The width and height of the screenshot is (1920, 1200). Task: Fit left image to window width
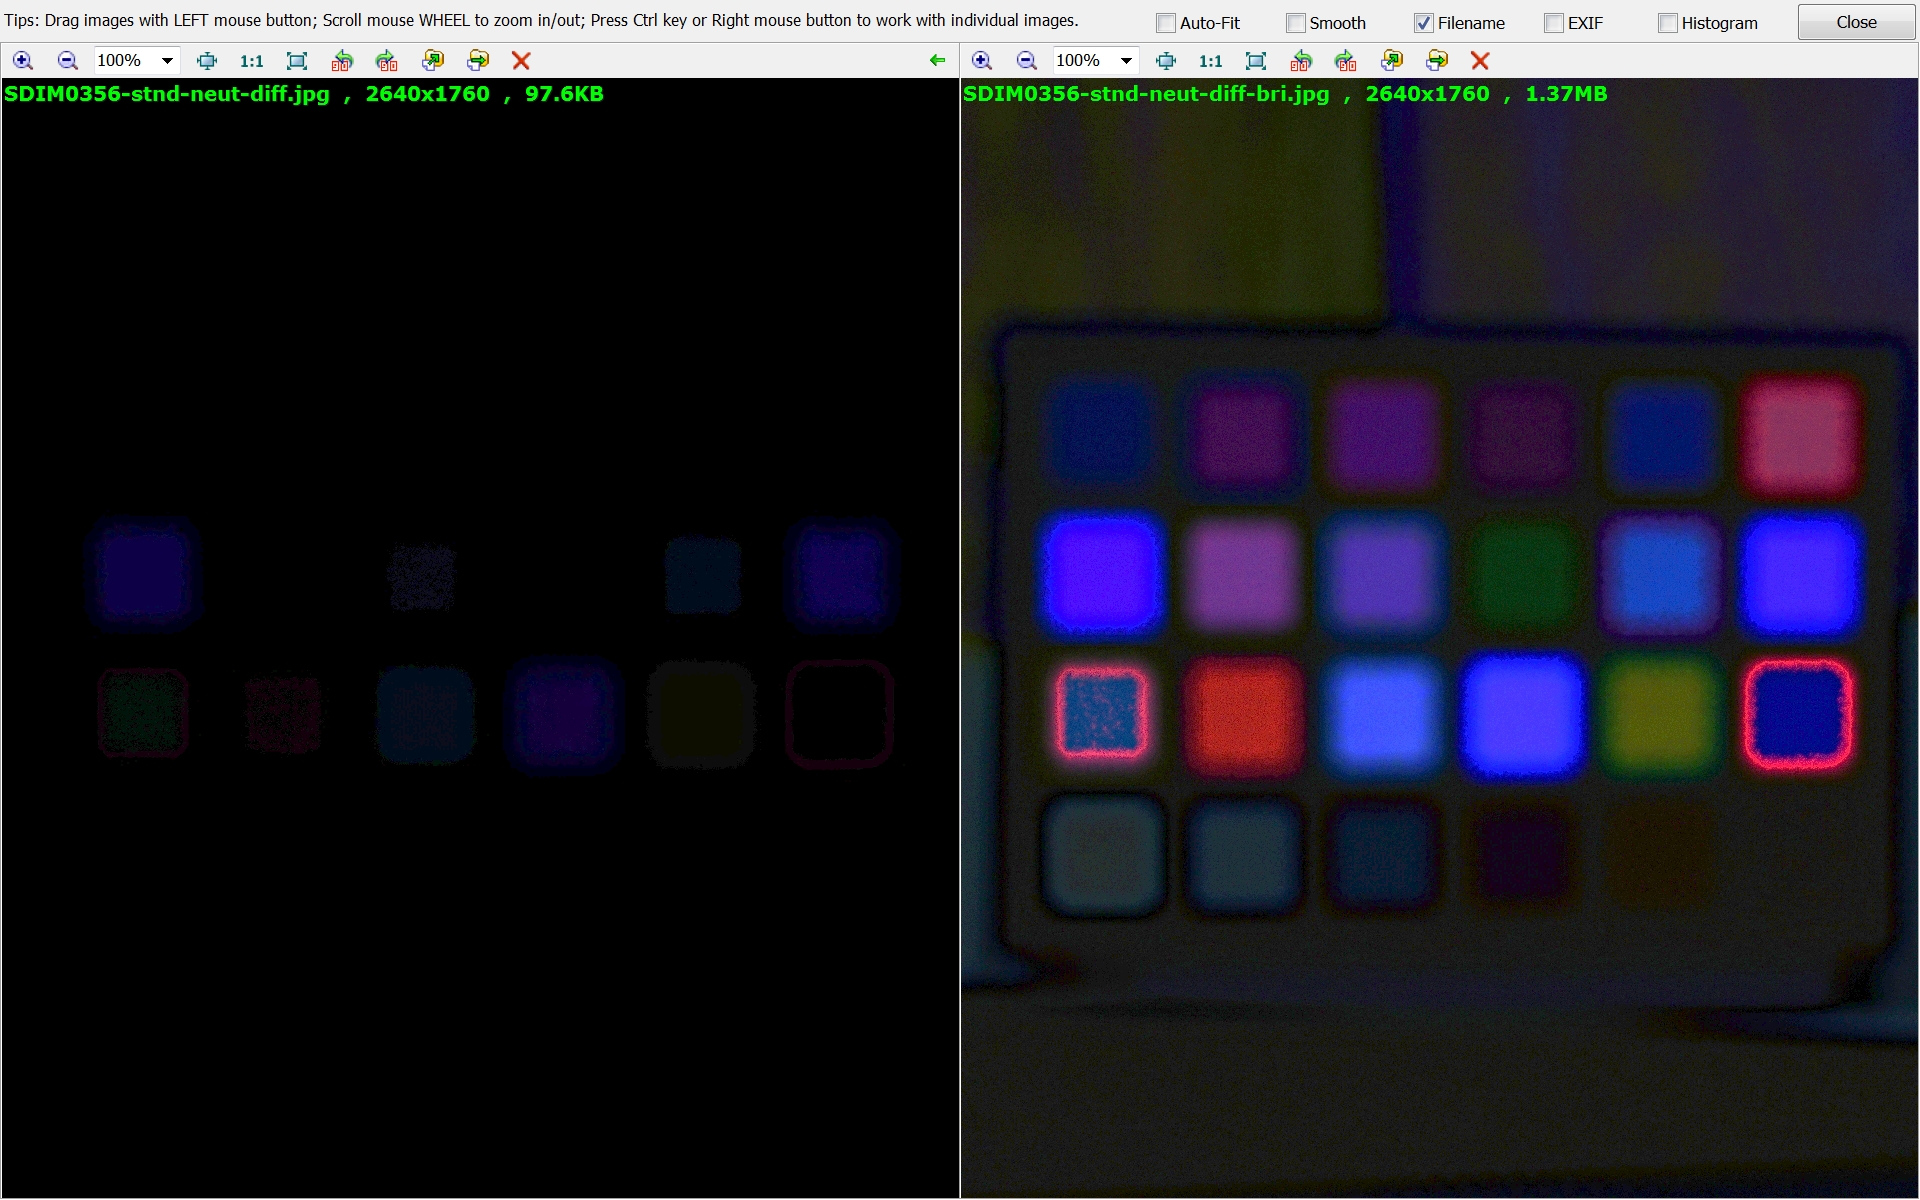coord(207,61)
